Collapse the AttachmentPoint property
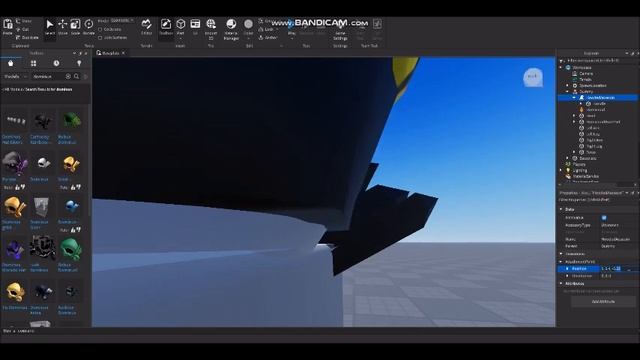 tap(561, 261)
